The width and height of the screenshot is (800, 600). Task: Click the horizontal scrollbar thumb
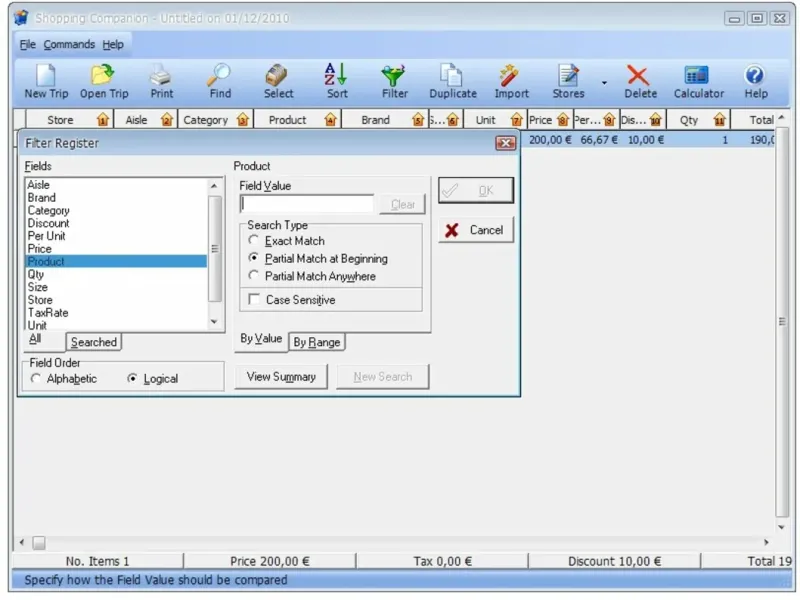(x=39, y=542)
